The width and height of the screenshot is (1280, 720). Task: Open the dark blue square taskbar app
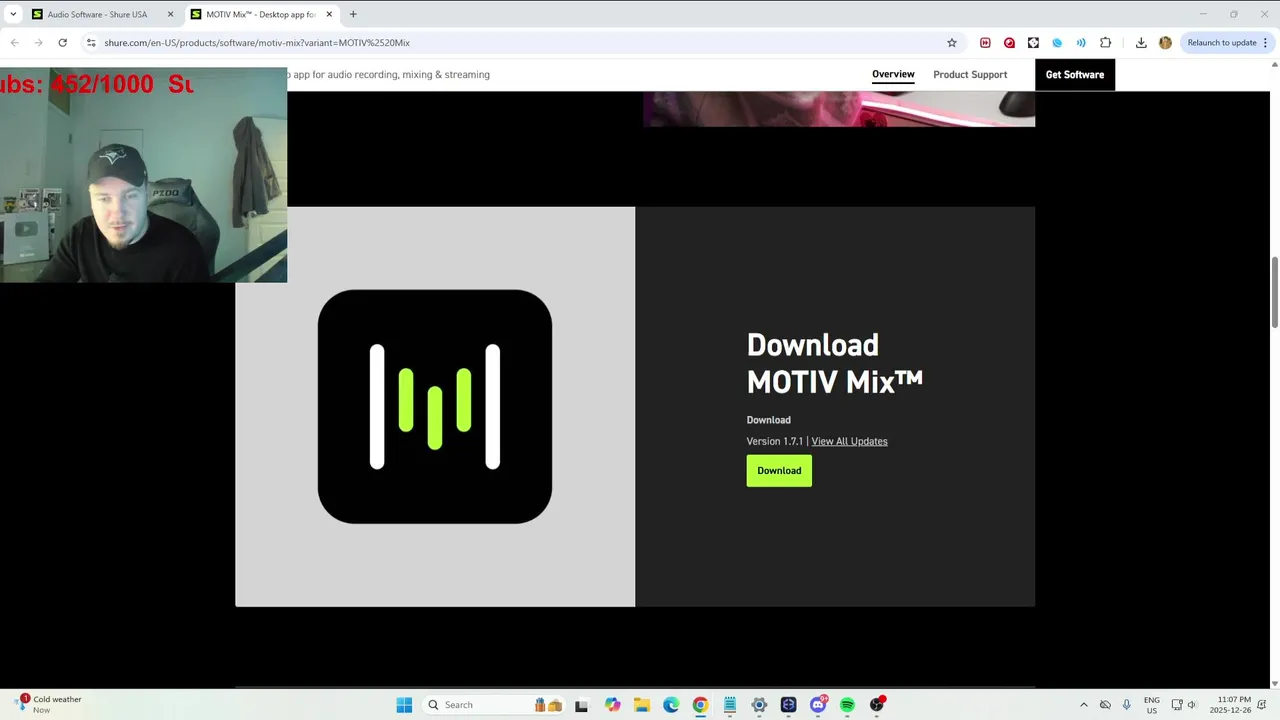[788, 705]
